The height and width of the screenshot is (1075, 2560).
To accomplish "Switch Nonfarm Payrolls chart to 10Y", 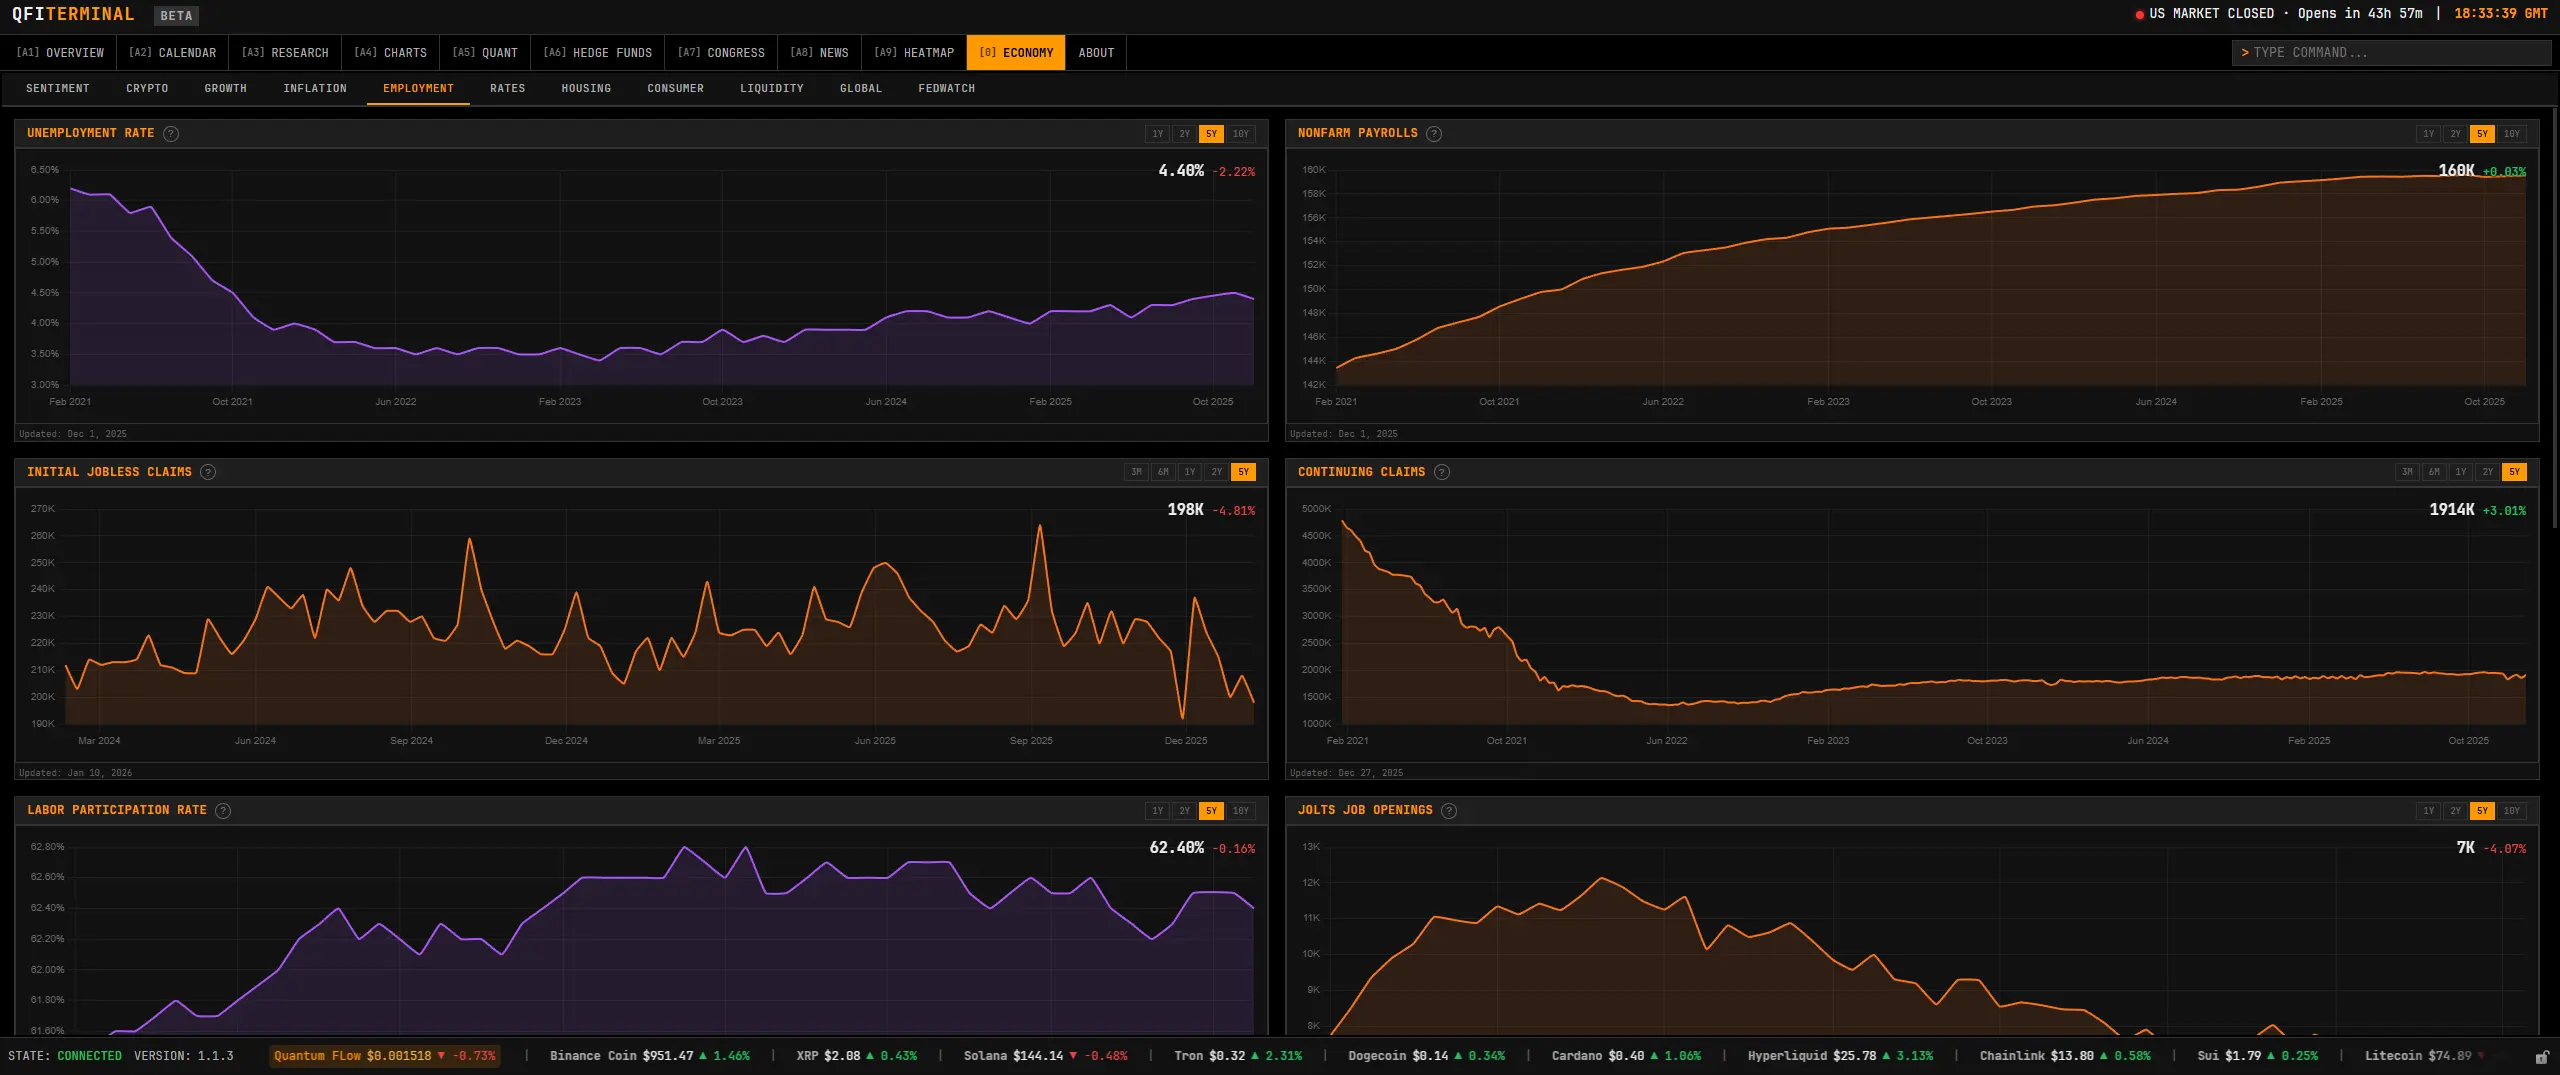I will 2511,134.
